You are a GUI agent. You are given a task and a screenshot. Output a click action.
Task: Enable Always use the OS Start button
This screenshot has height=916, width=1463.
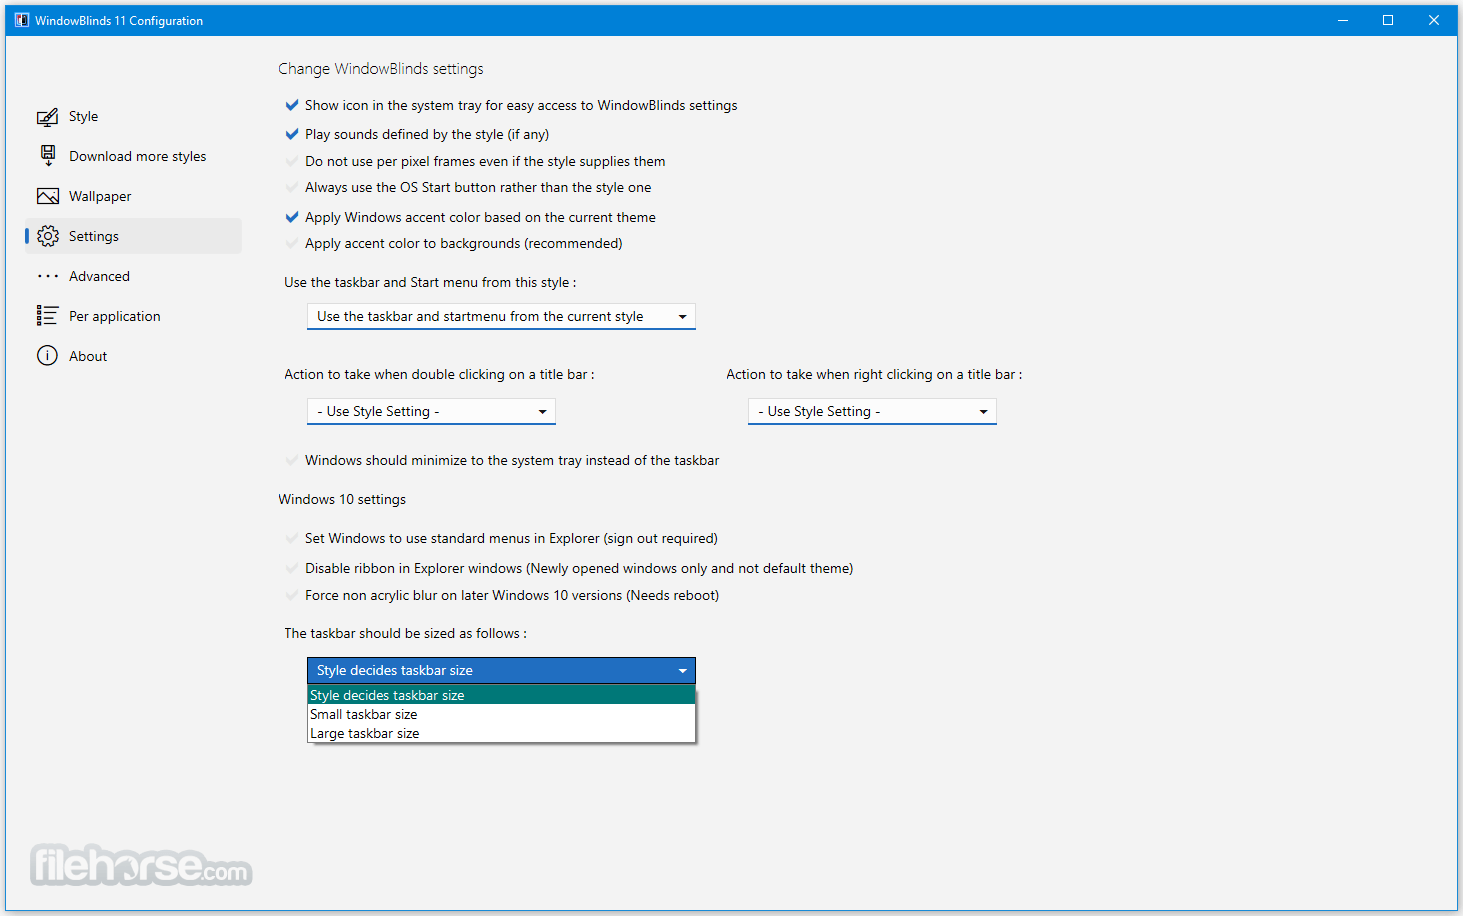click(292, 187)
